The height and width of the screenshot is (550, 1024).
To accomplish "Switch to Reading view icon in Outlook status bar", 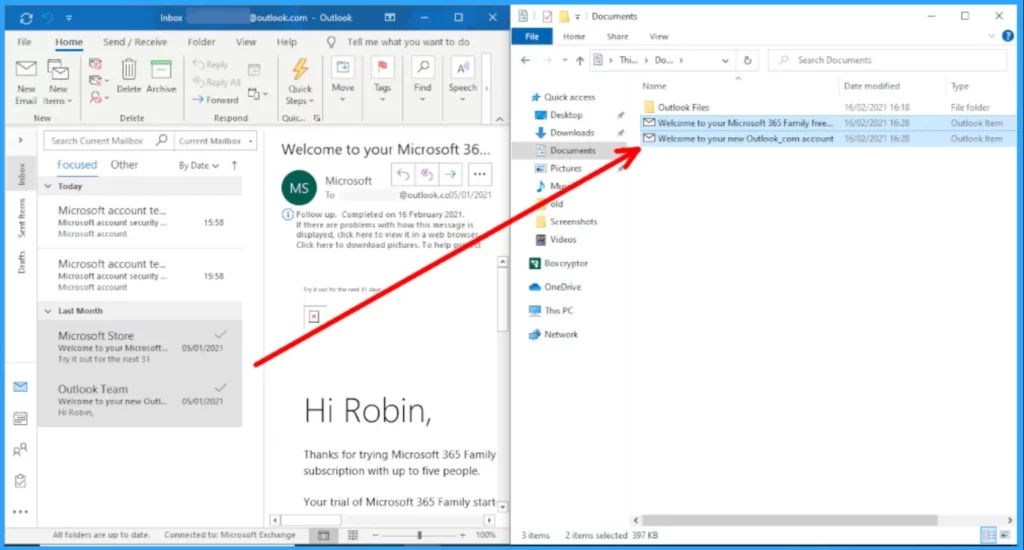I will tap(353, 535).
